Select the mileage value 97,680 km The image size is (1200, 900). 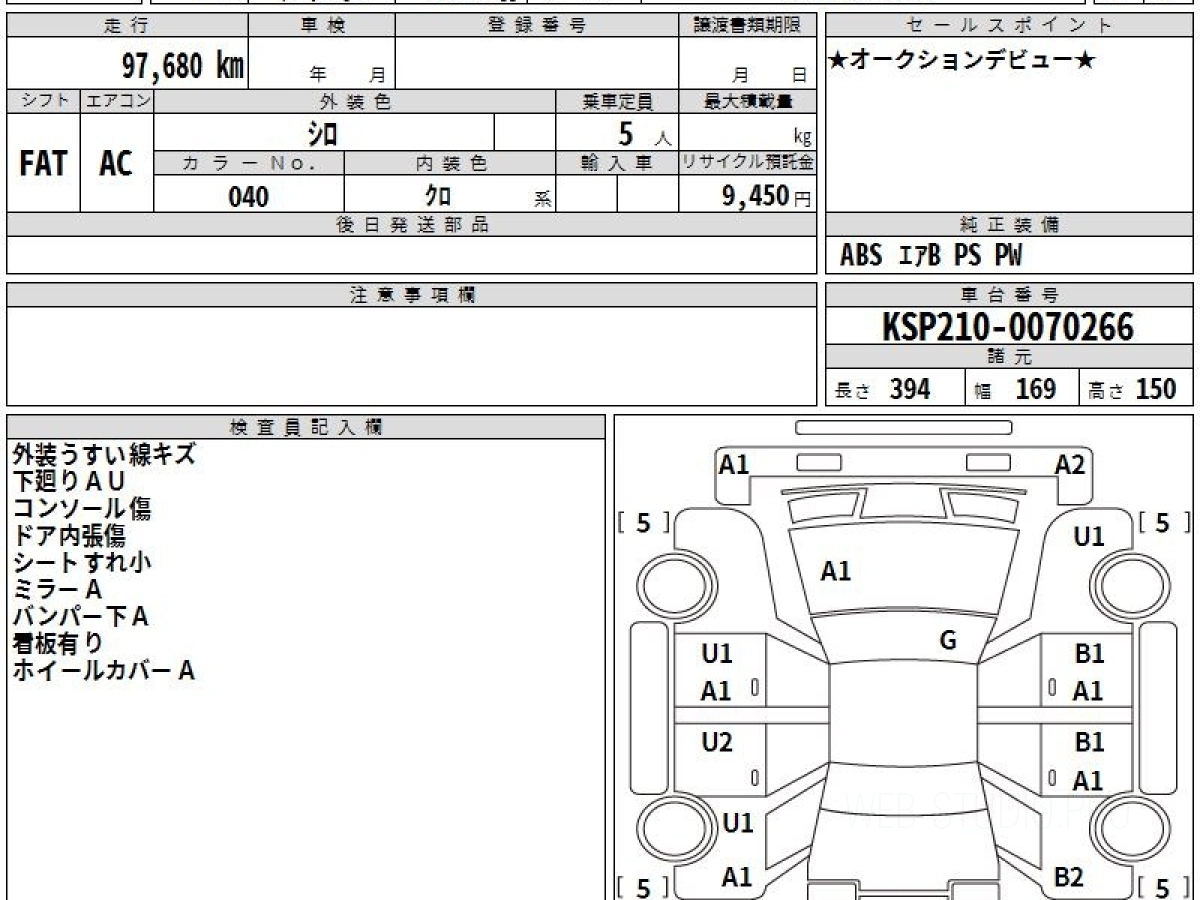pyautogui.click(x=183, y=65)
